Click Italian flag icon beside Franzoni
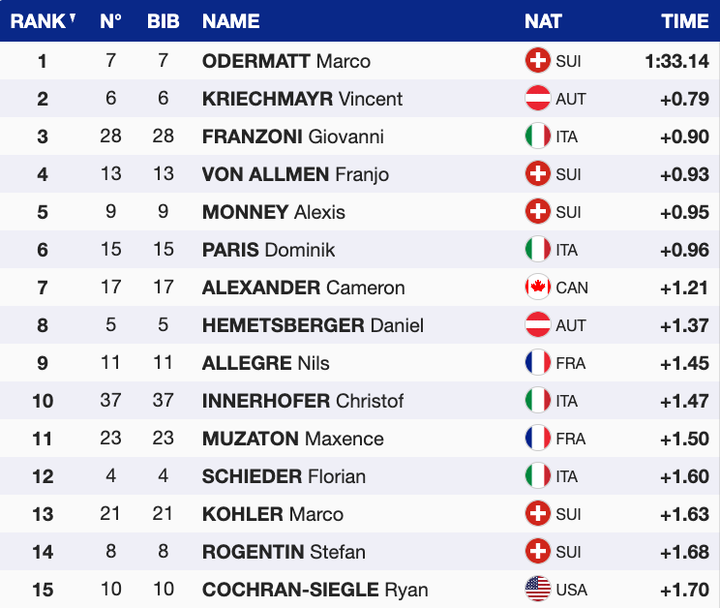 [538, 137]
